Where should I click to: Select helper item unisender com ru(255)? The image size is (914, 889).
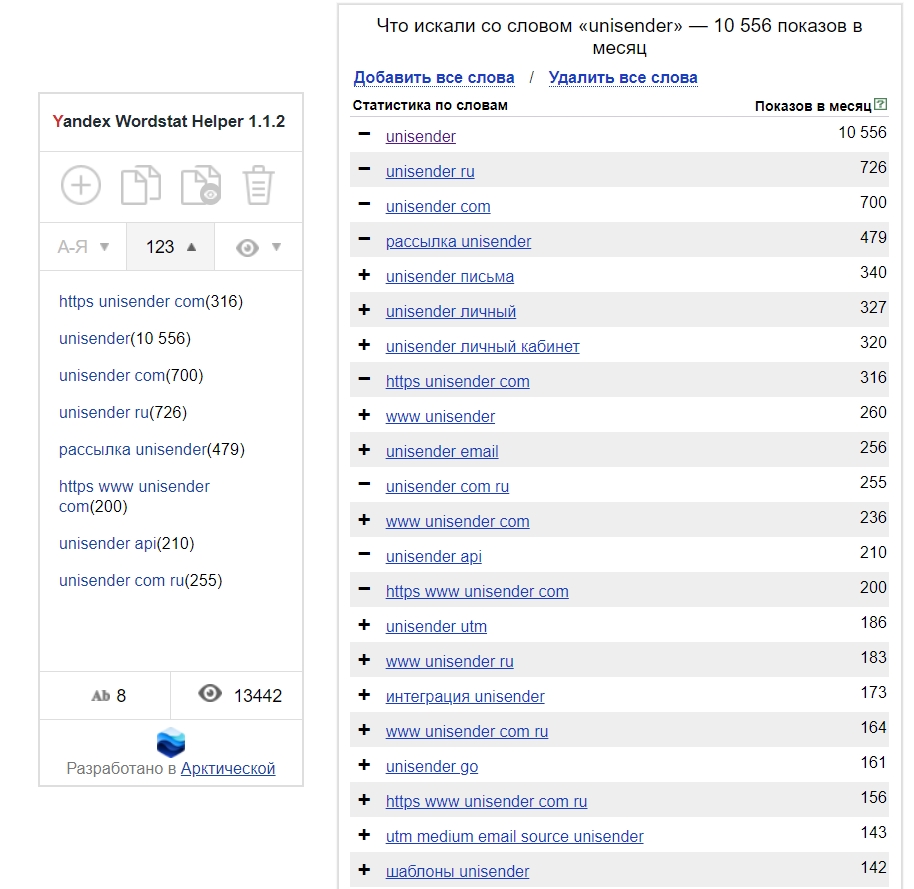click(x=140, y=581)
